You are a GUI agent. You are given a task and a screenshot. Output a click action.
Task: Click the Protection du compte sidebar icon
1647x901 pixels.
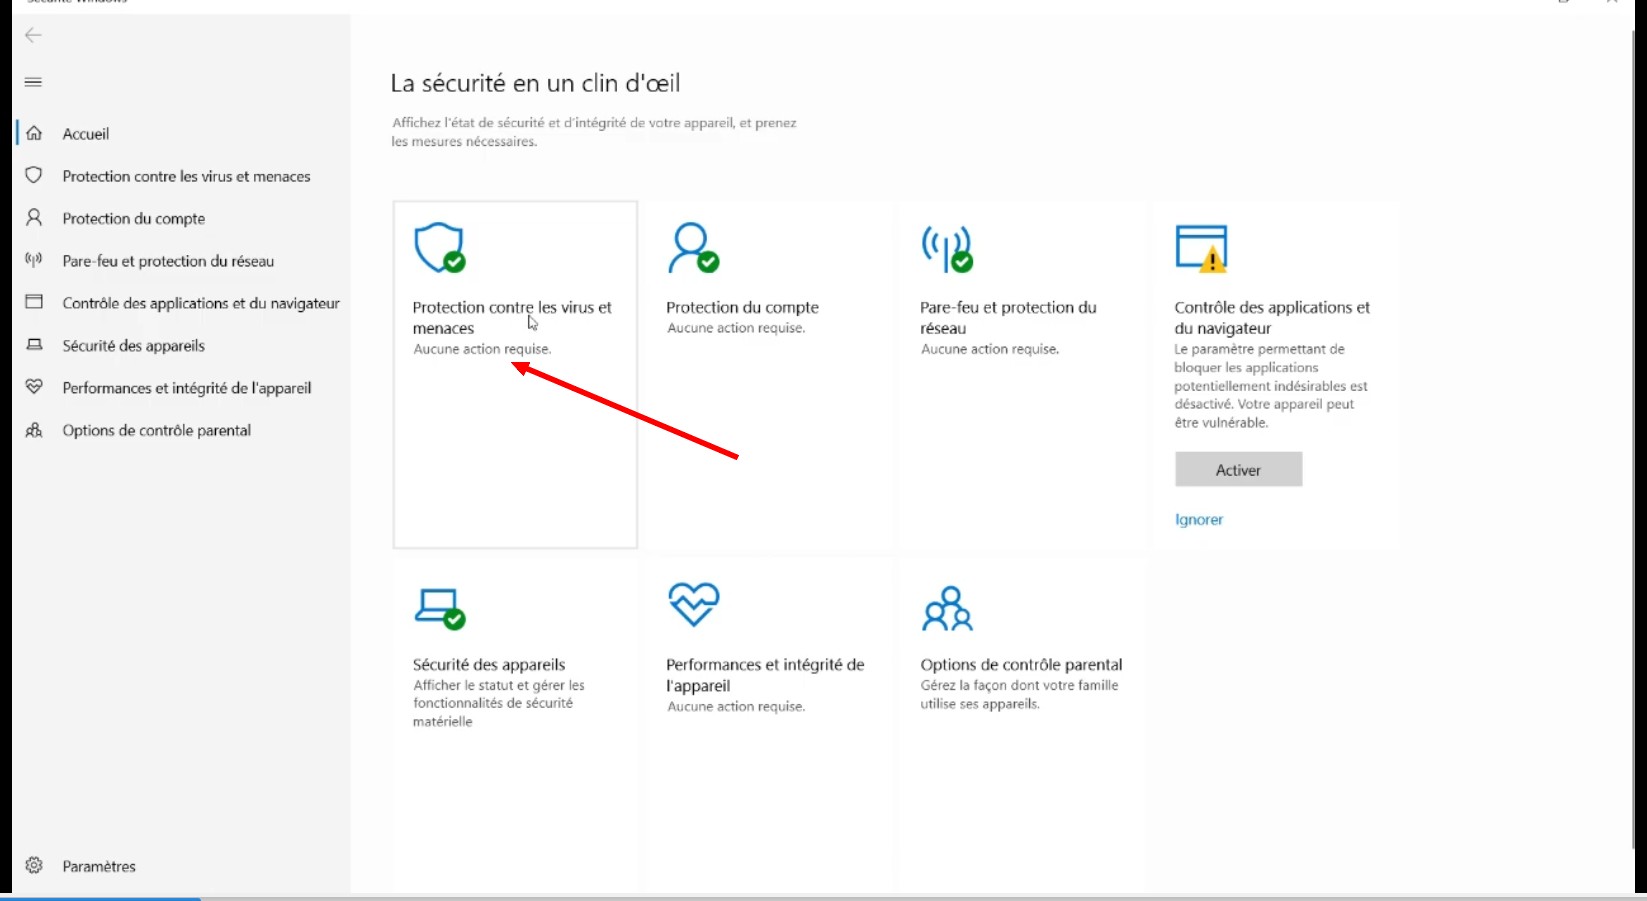(34, 218)
